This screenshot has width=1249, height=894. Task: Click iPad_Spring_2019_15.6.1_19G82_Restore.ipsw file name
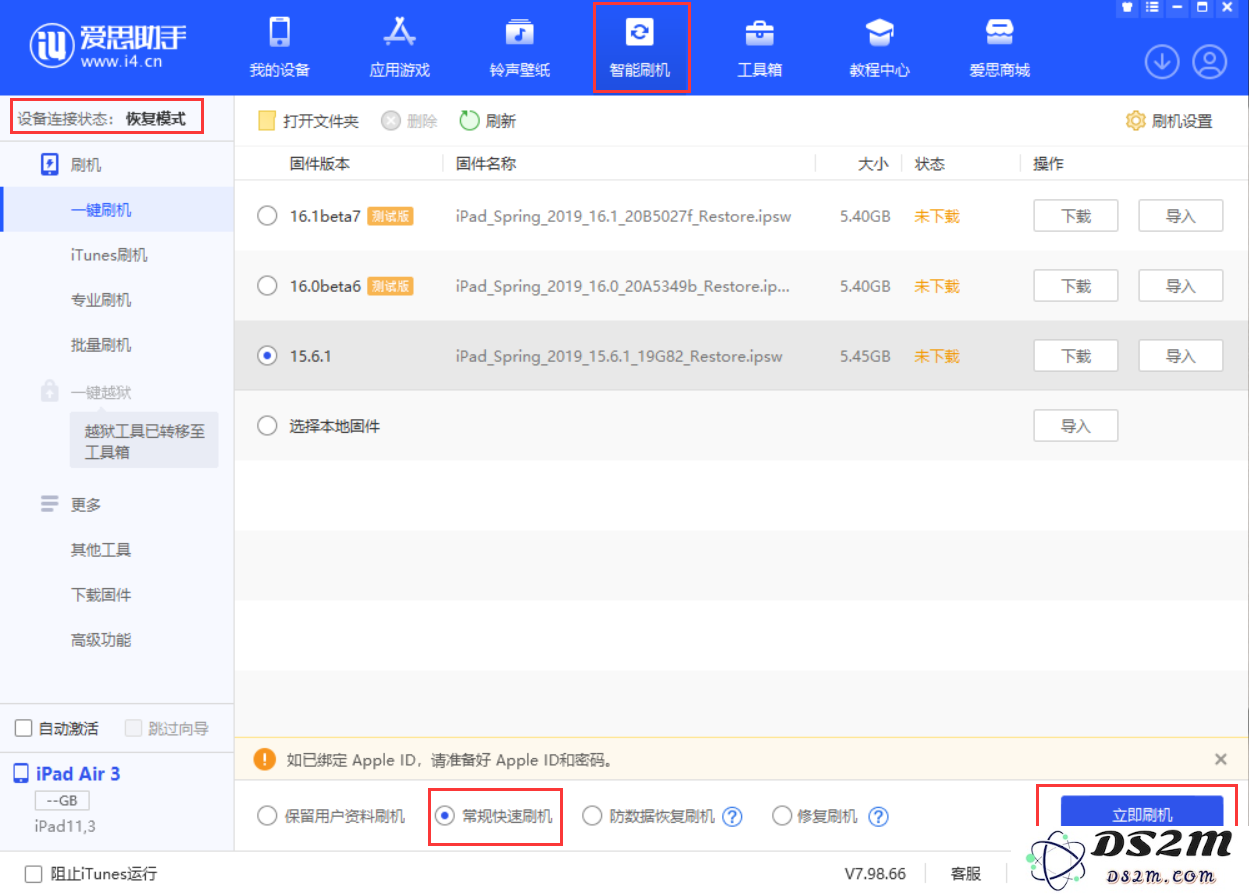[x=619, y=356]
